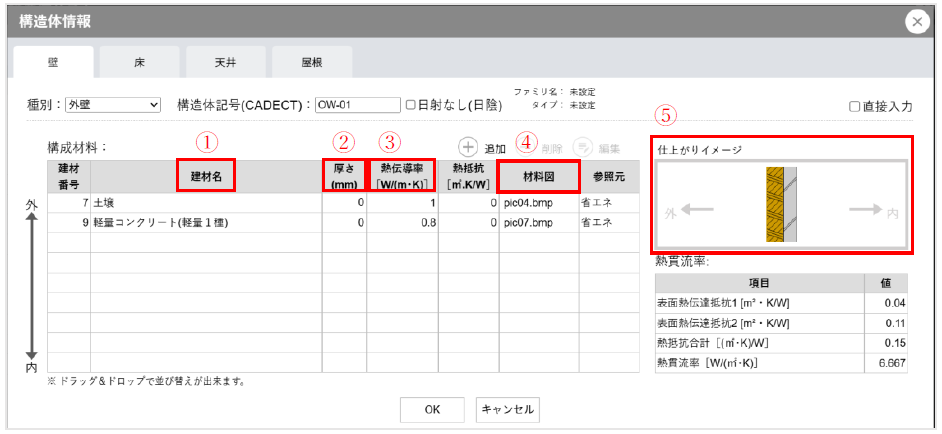
Task: Click the pic04.bmp material image cell
Action: [538, 203]
